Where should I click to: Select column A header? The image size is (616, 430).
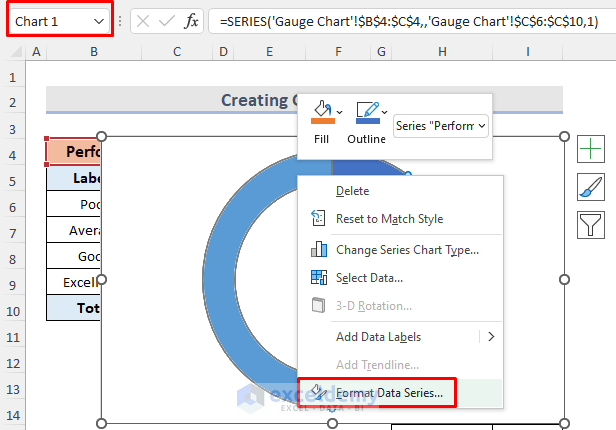coord(36,51)
